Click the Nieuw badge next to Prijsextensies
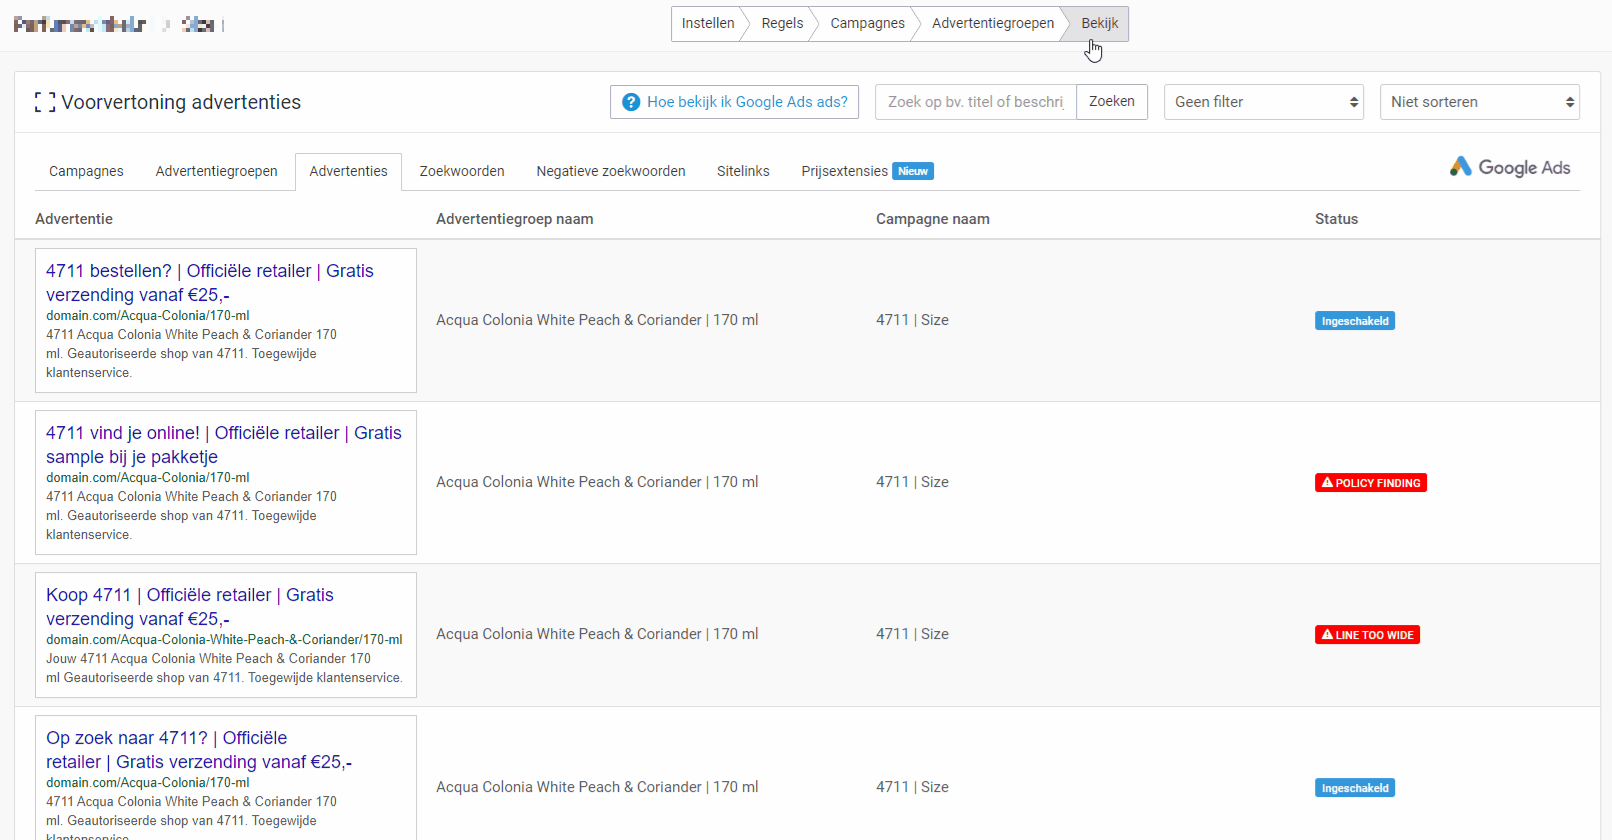Screen dimensions: 1612x840 tap(913, 171)
